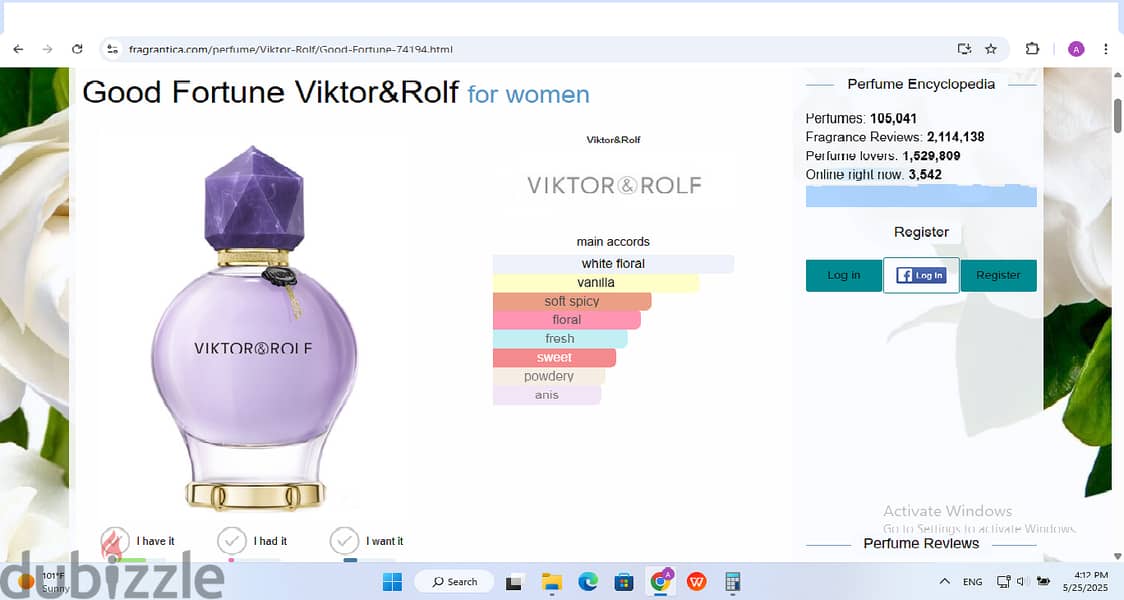Screen dimensions: 1124x600
Task: Log in with the Facebook button
Action: point(921,275)
